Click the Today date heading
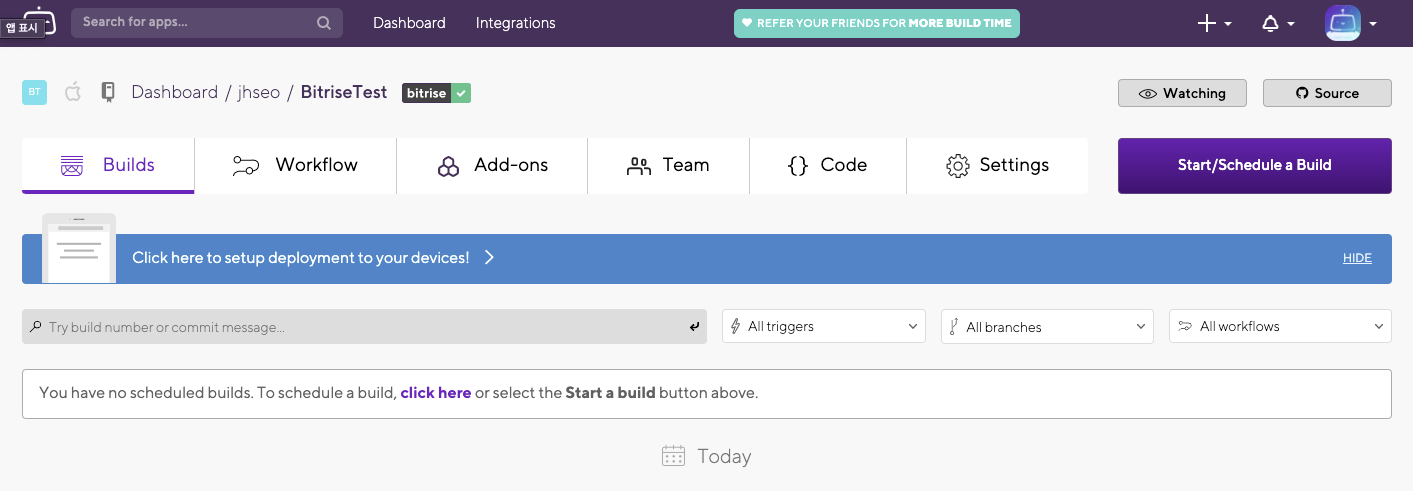 724,456
